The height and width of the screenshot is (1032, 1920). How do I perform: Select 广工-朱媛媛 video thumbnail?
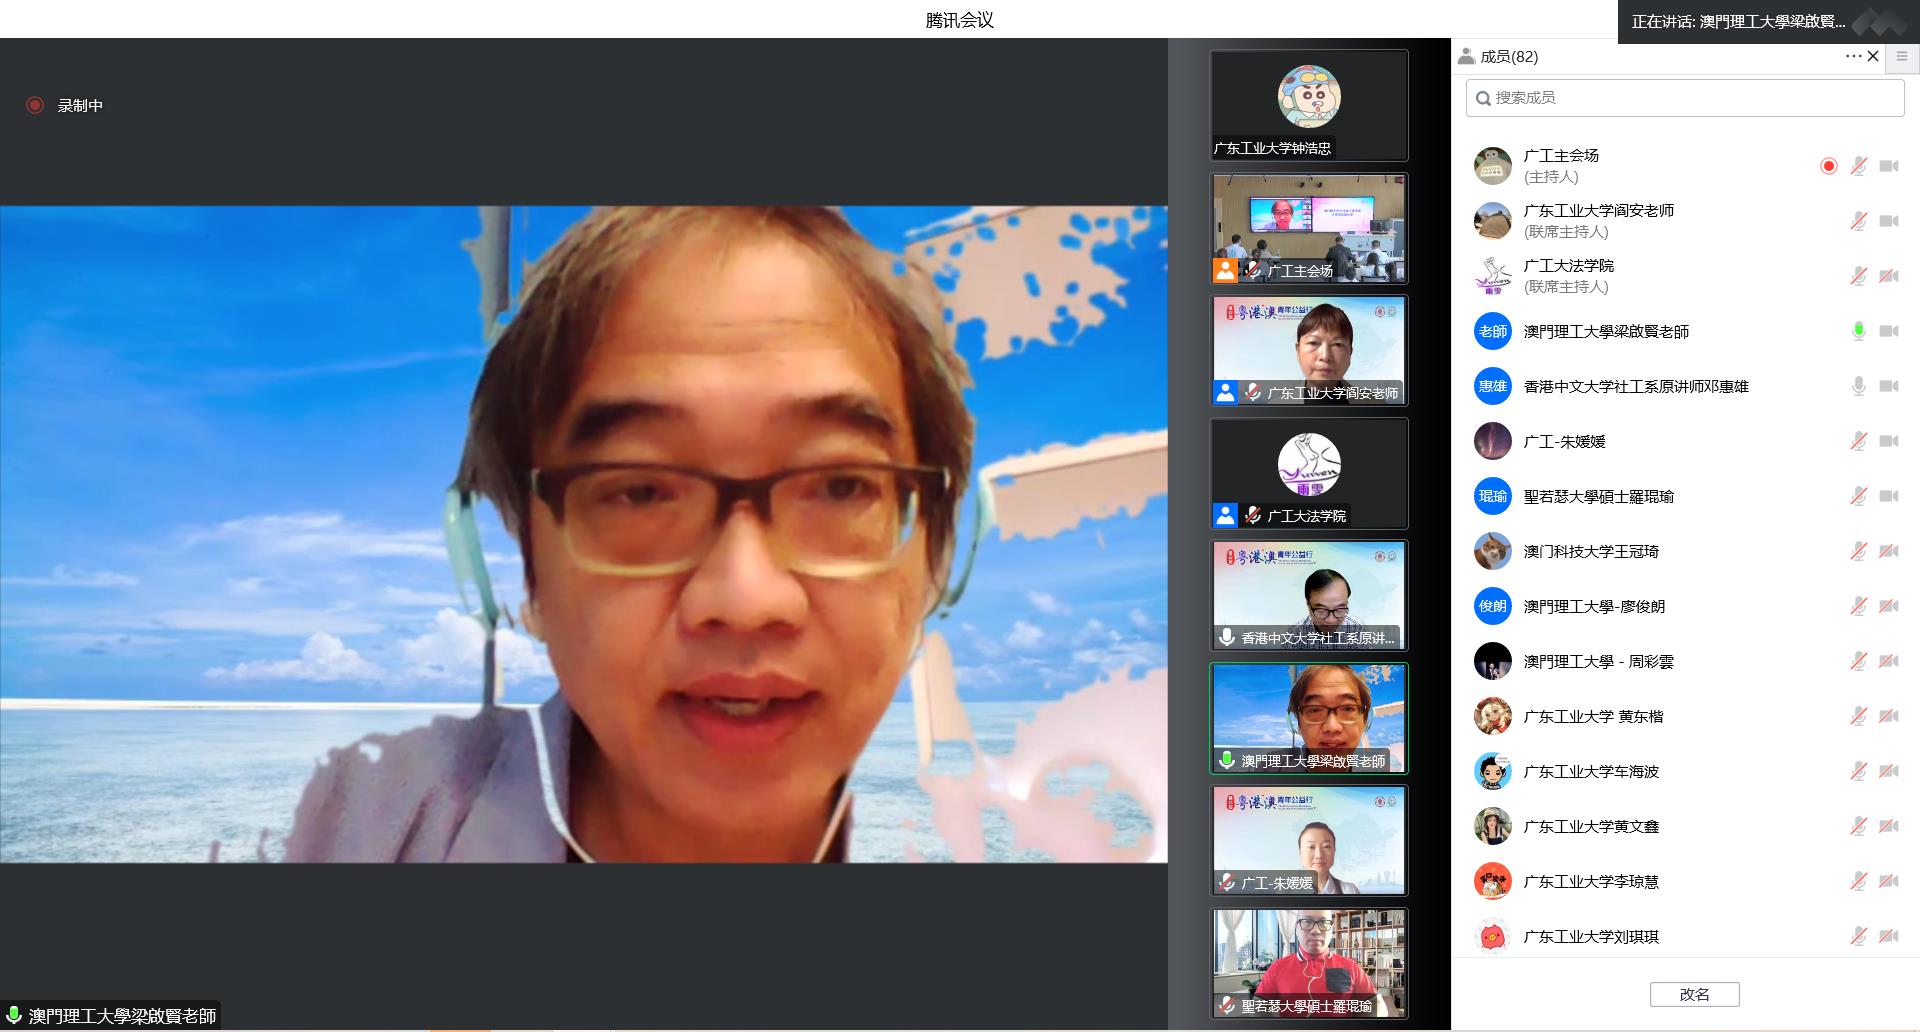point(1309,840)
